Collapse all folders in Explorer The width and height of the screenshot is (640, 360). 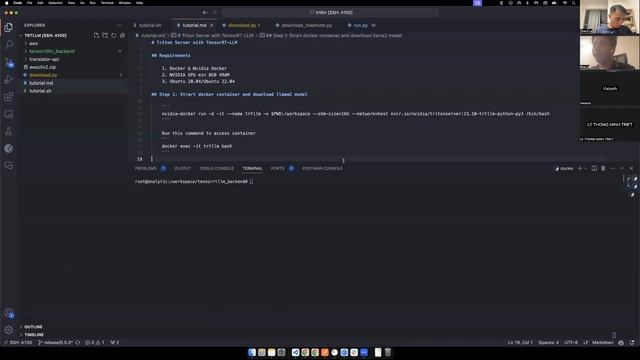(122, 36)
